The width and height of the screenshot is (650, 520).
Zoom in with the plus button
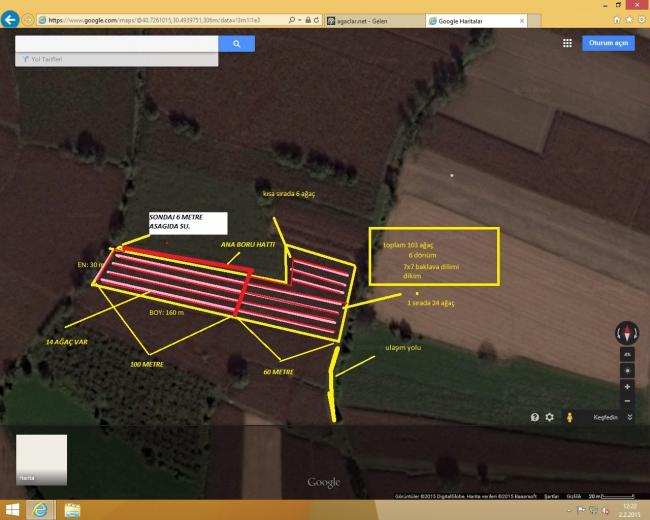(627, 386)
